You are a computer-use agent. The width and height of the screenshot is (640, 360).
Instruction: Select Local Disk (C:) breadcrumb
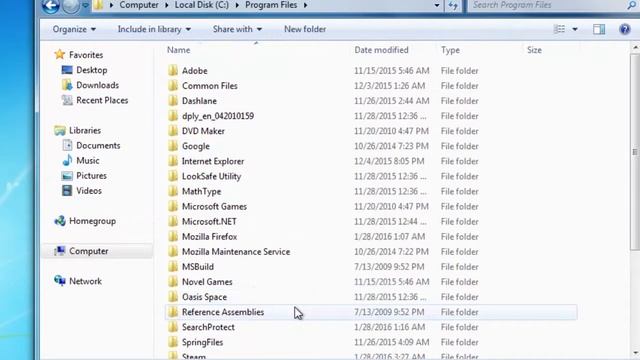click(x=202, y=5)
